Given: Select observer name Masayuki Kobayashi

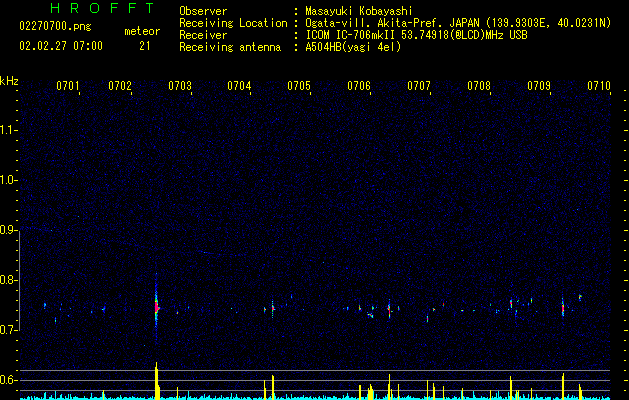Looking at the screenshot, I should pos(359,11).
